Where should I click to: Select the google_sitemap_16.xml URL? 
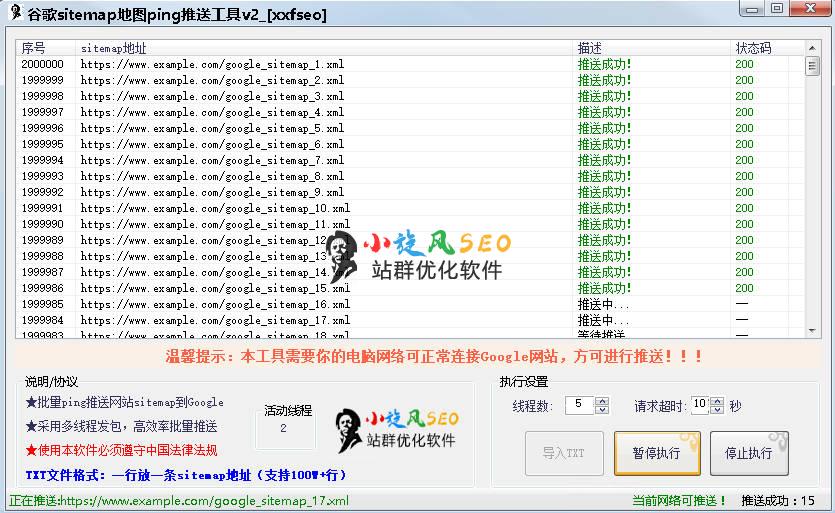[x=215, y=304]
